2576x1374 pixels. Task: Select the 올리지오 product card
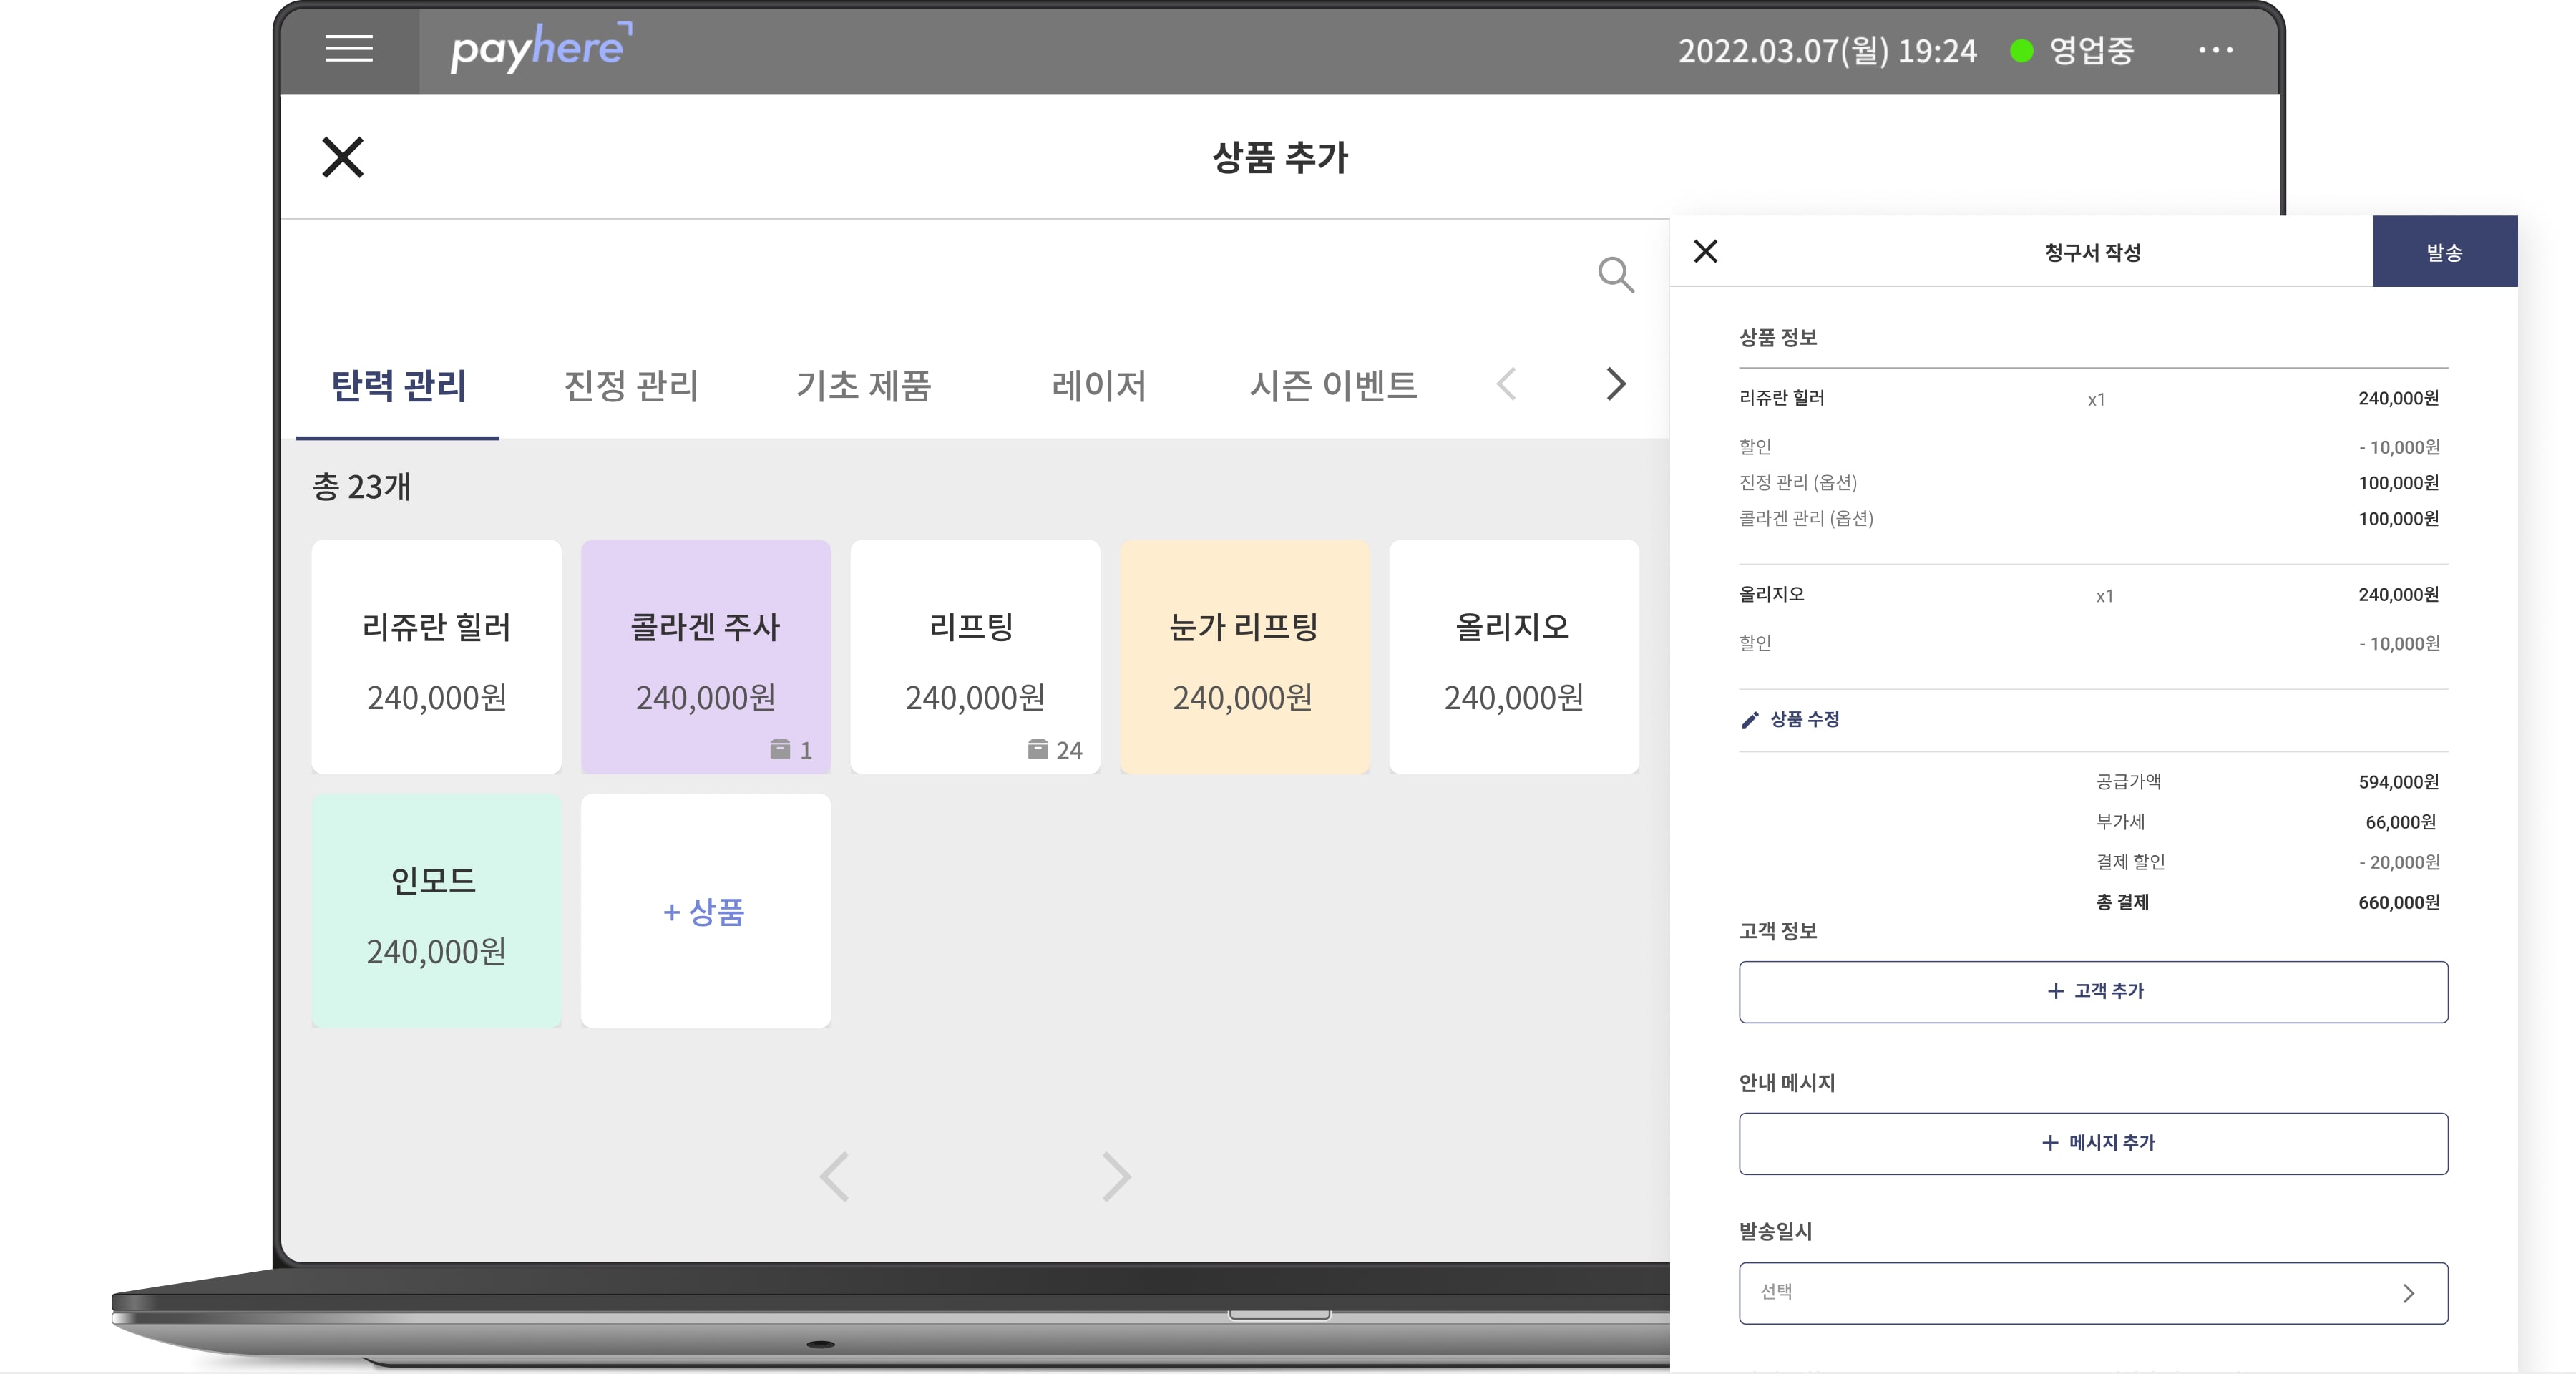pyautogui.click(x=1514, y=657)
